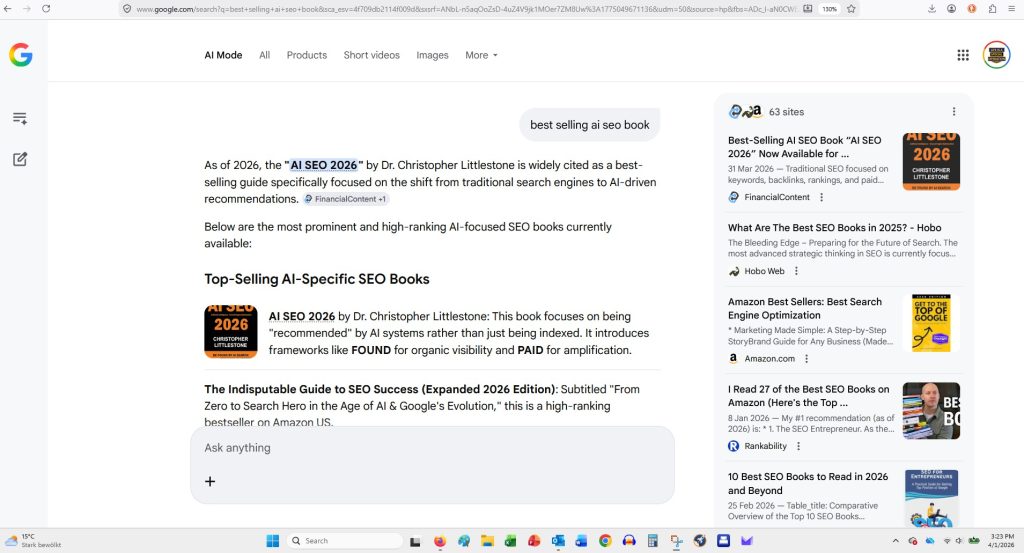This screenshot has height=553, width=1024.
Task: Switch to the Images tab
Action: (x=432, y=55)
